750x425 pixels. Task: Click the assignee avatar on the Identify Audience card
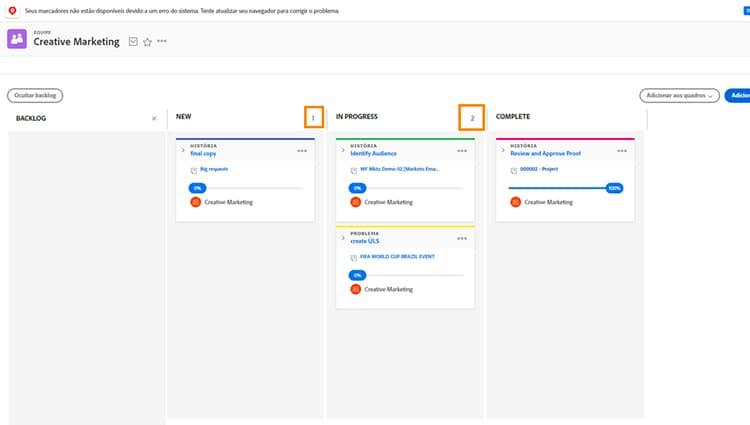click(355, 202)
